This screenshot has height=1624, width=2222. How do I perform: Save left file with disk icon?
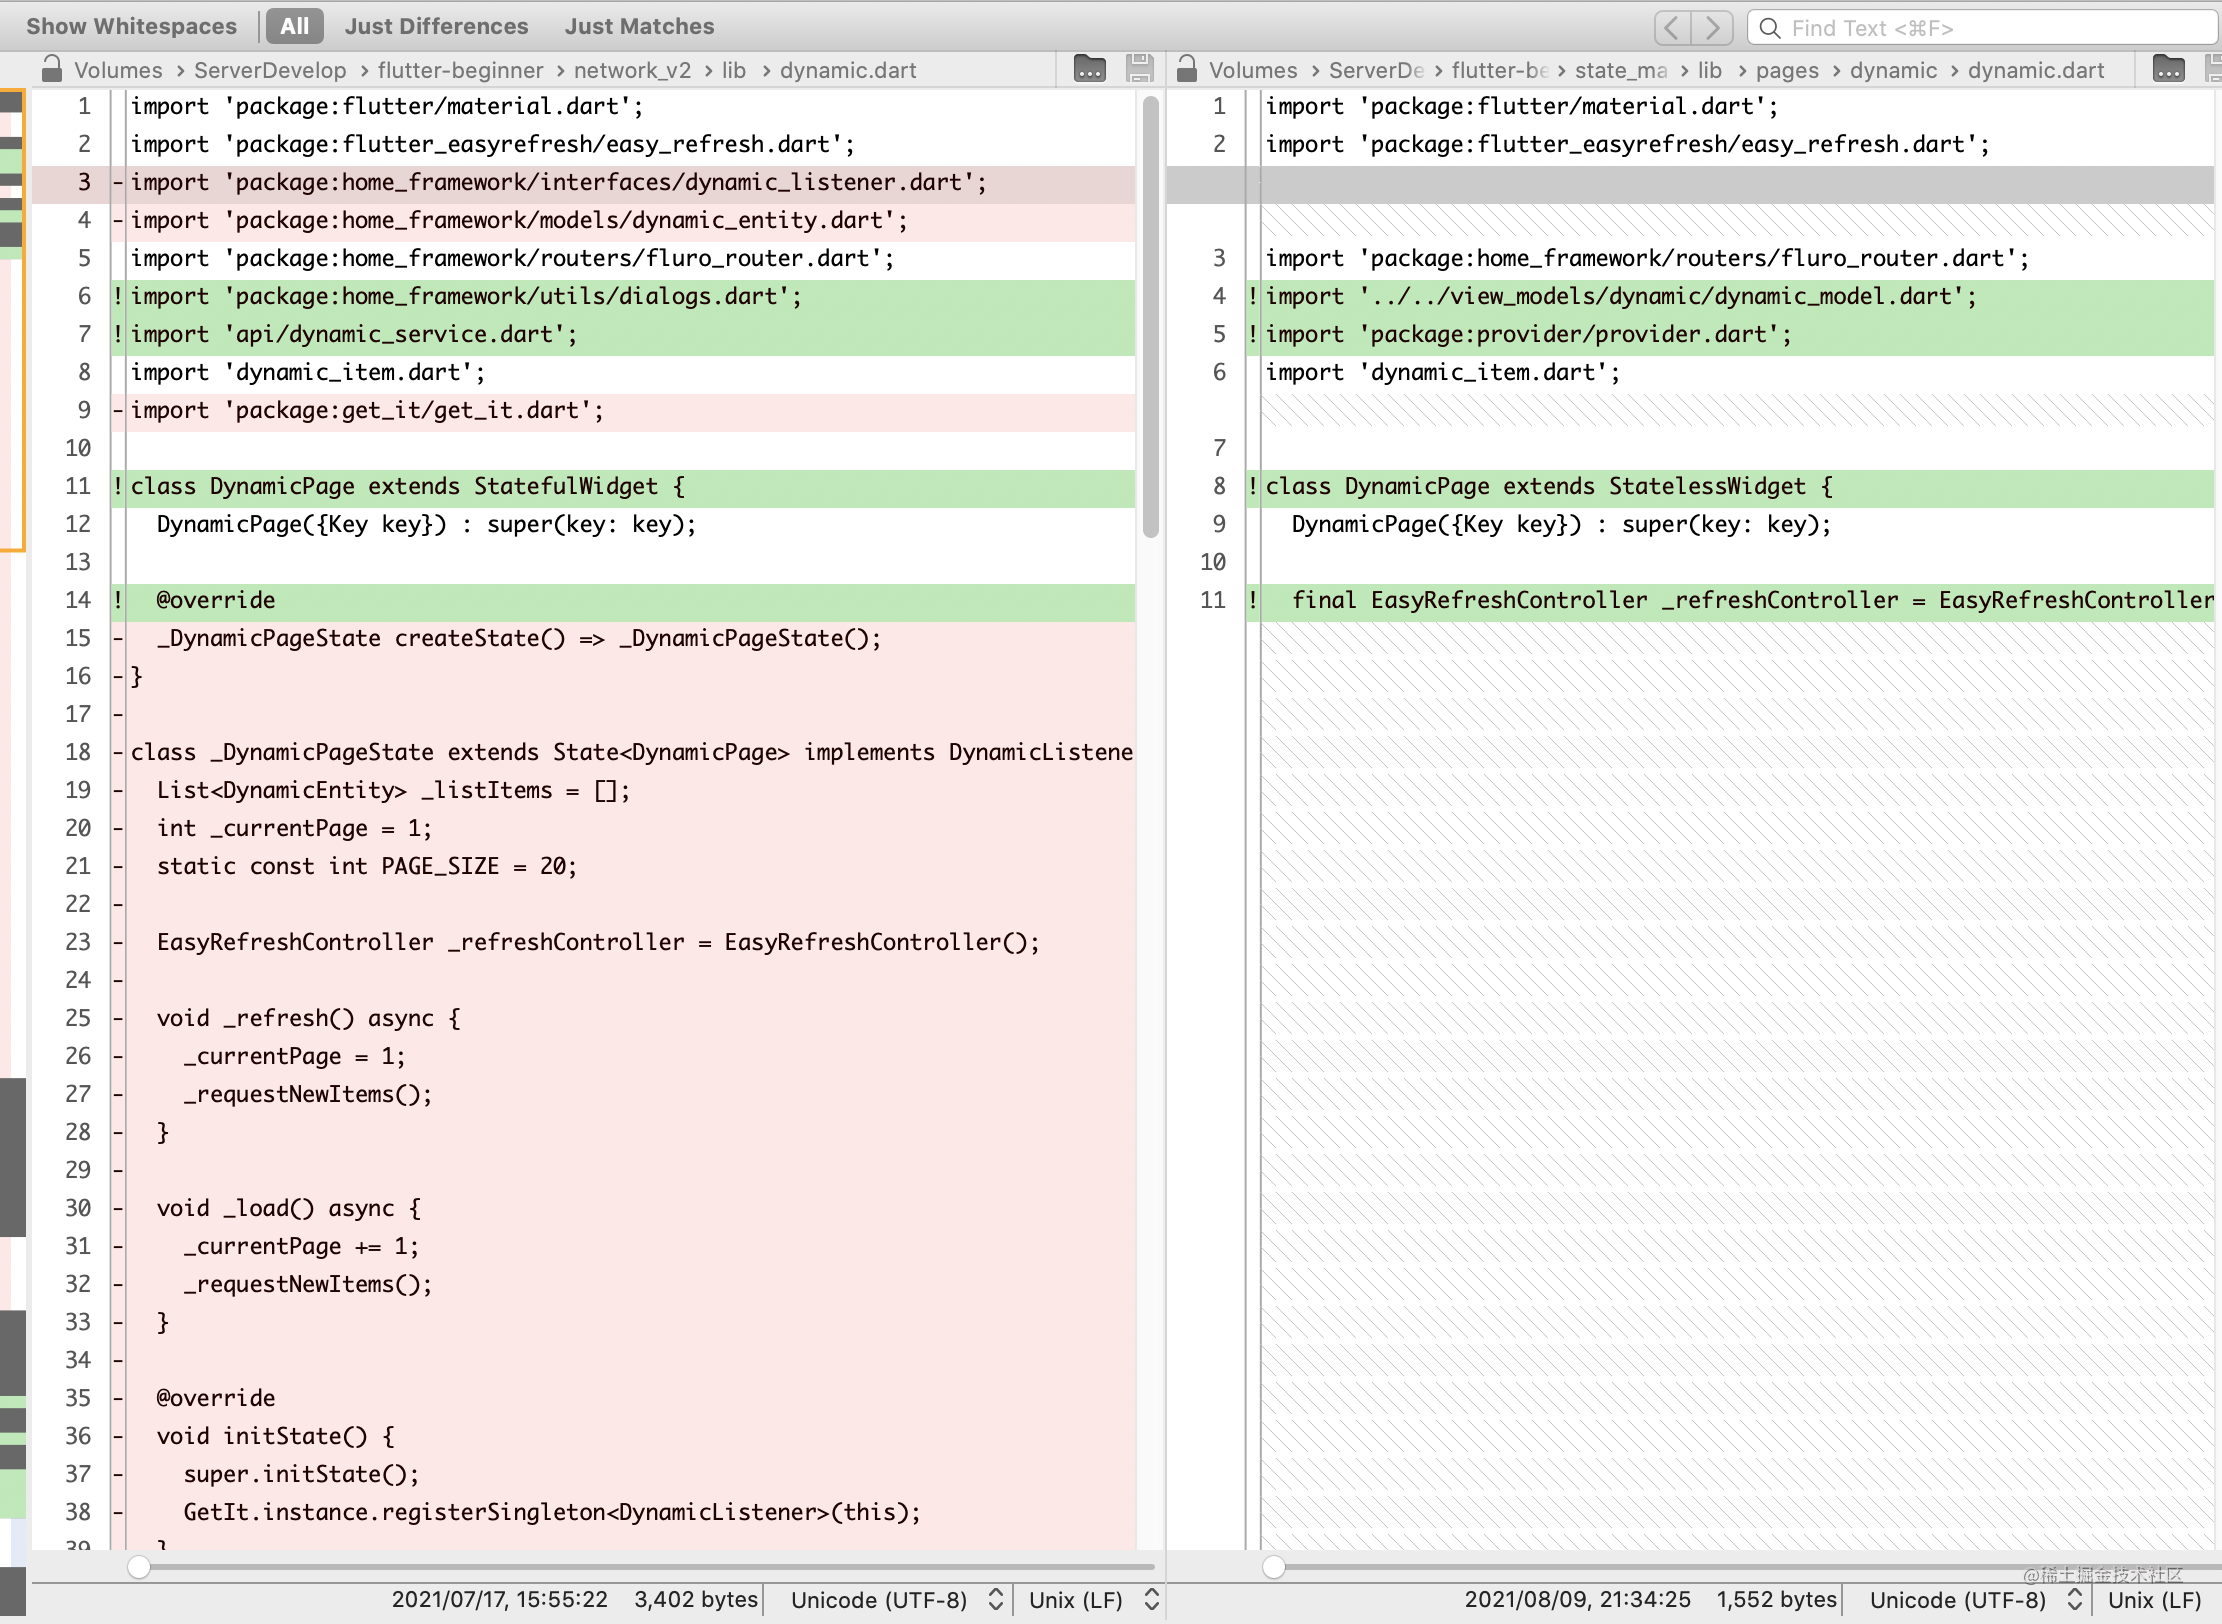pos(1140,69)
